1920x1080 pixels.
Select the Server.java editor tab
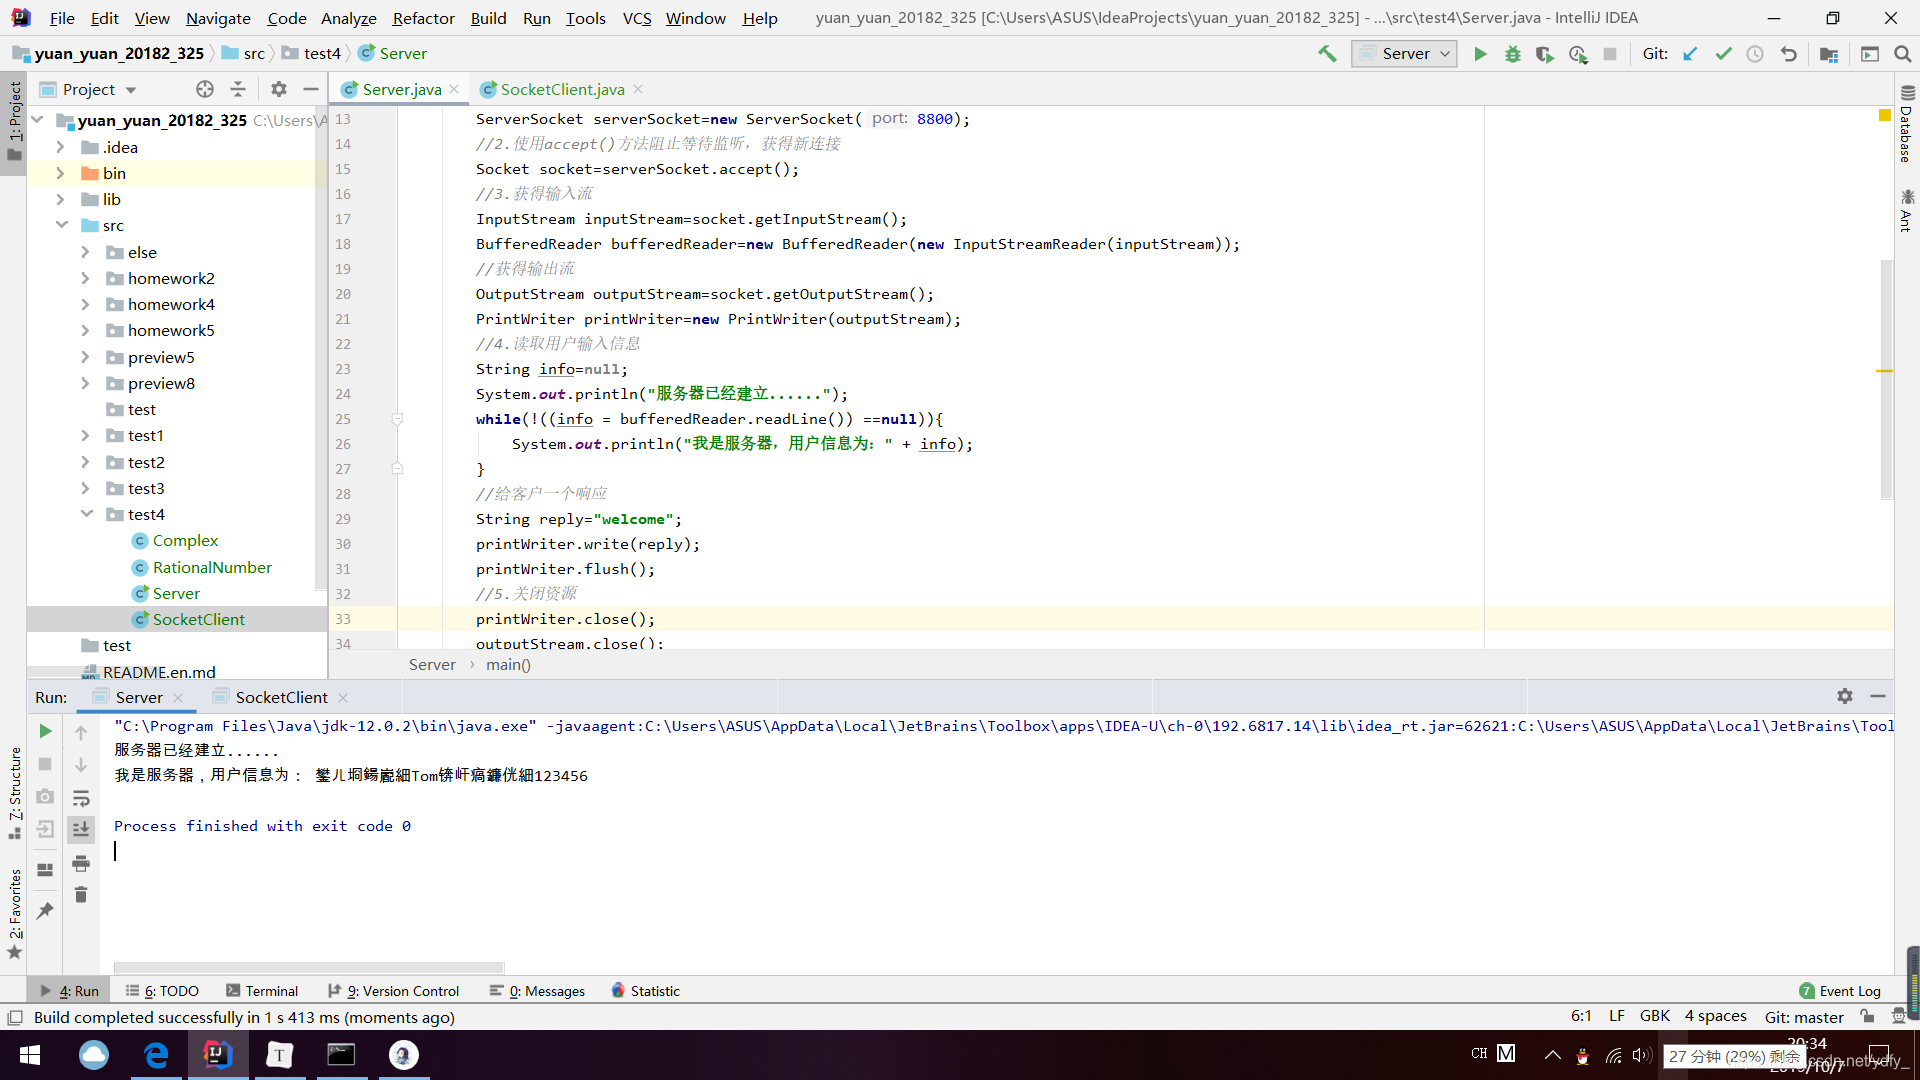[401, 88]
